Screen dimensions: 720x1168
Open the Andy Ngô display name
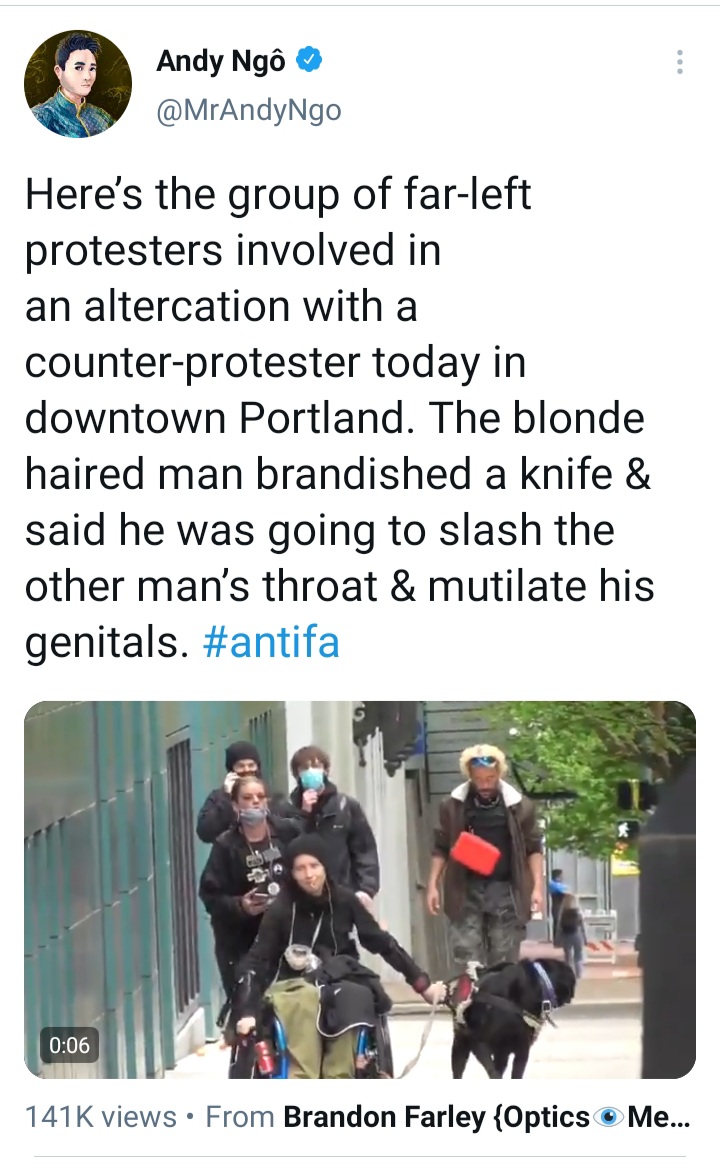pyautogui.click(x=220, y=61)
